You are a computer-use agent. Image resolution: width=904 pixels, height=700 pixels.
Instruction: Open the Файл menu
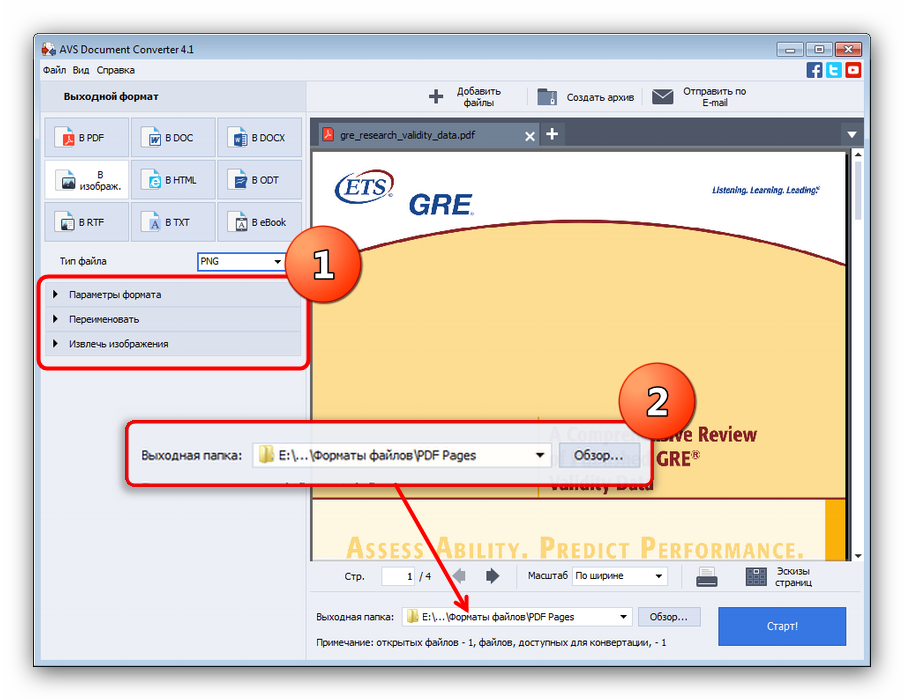pos(54,70)
